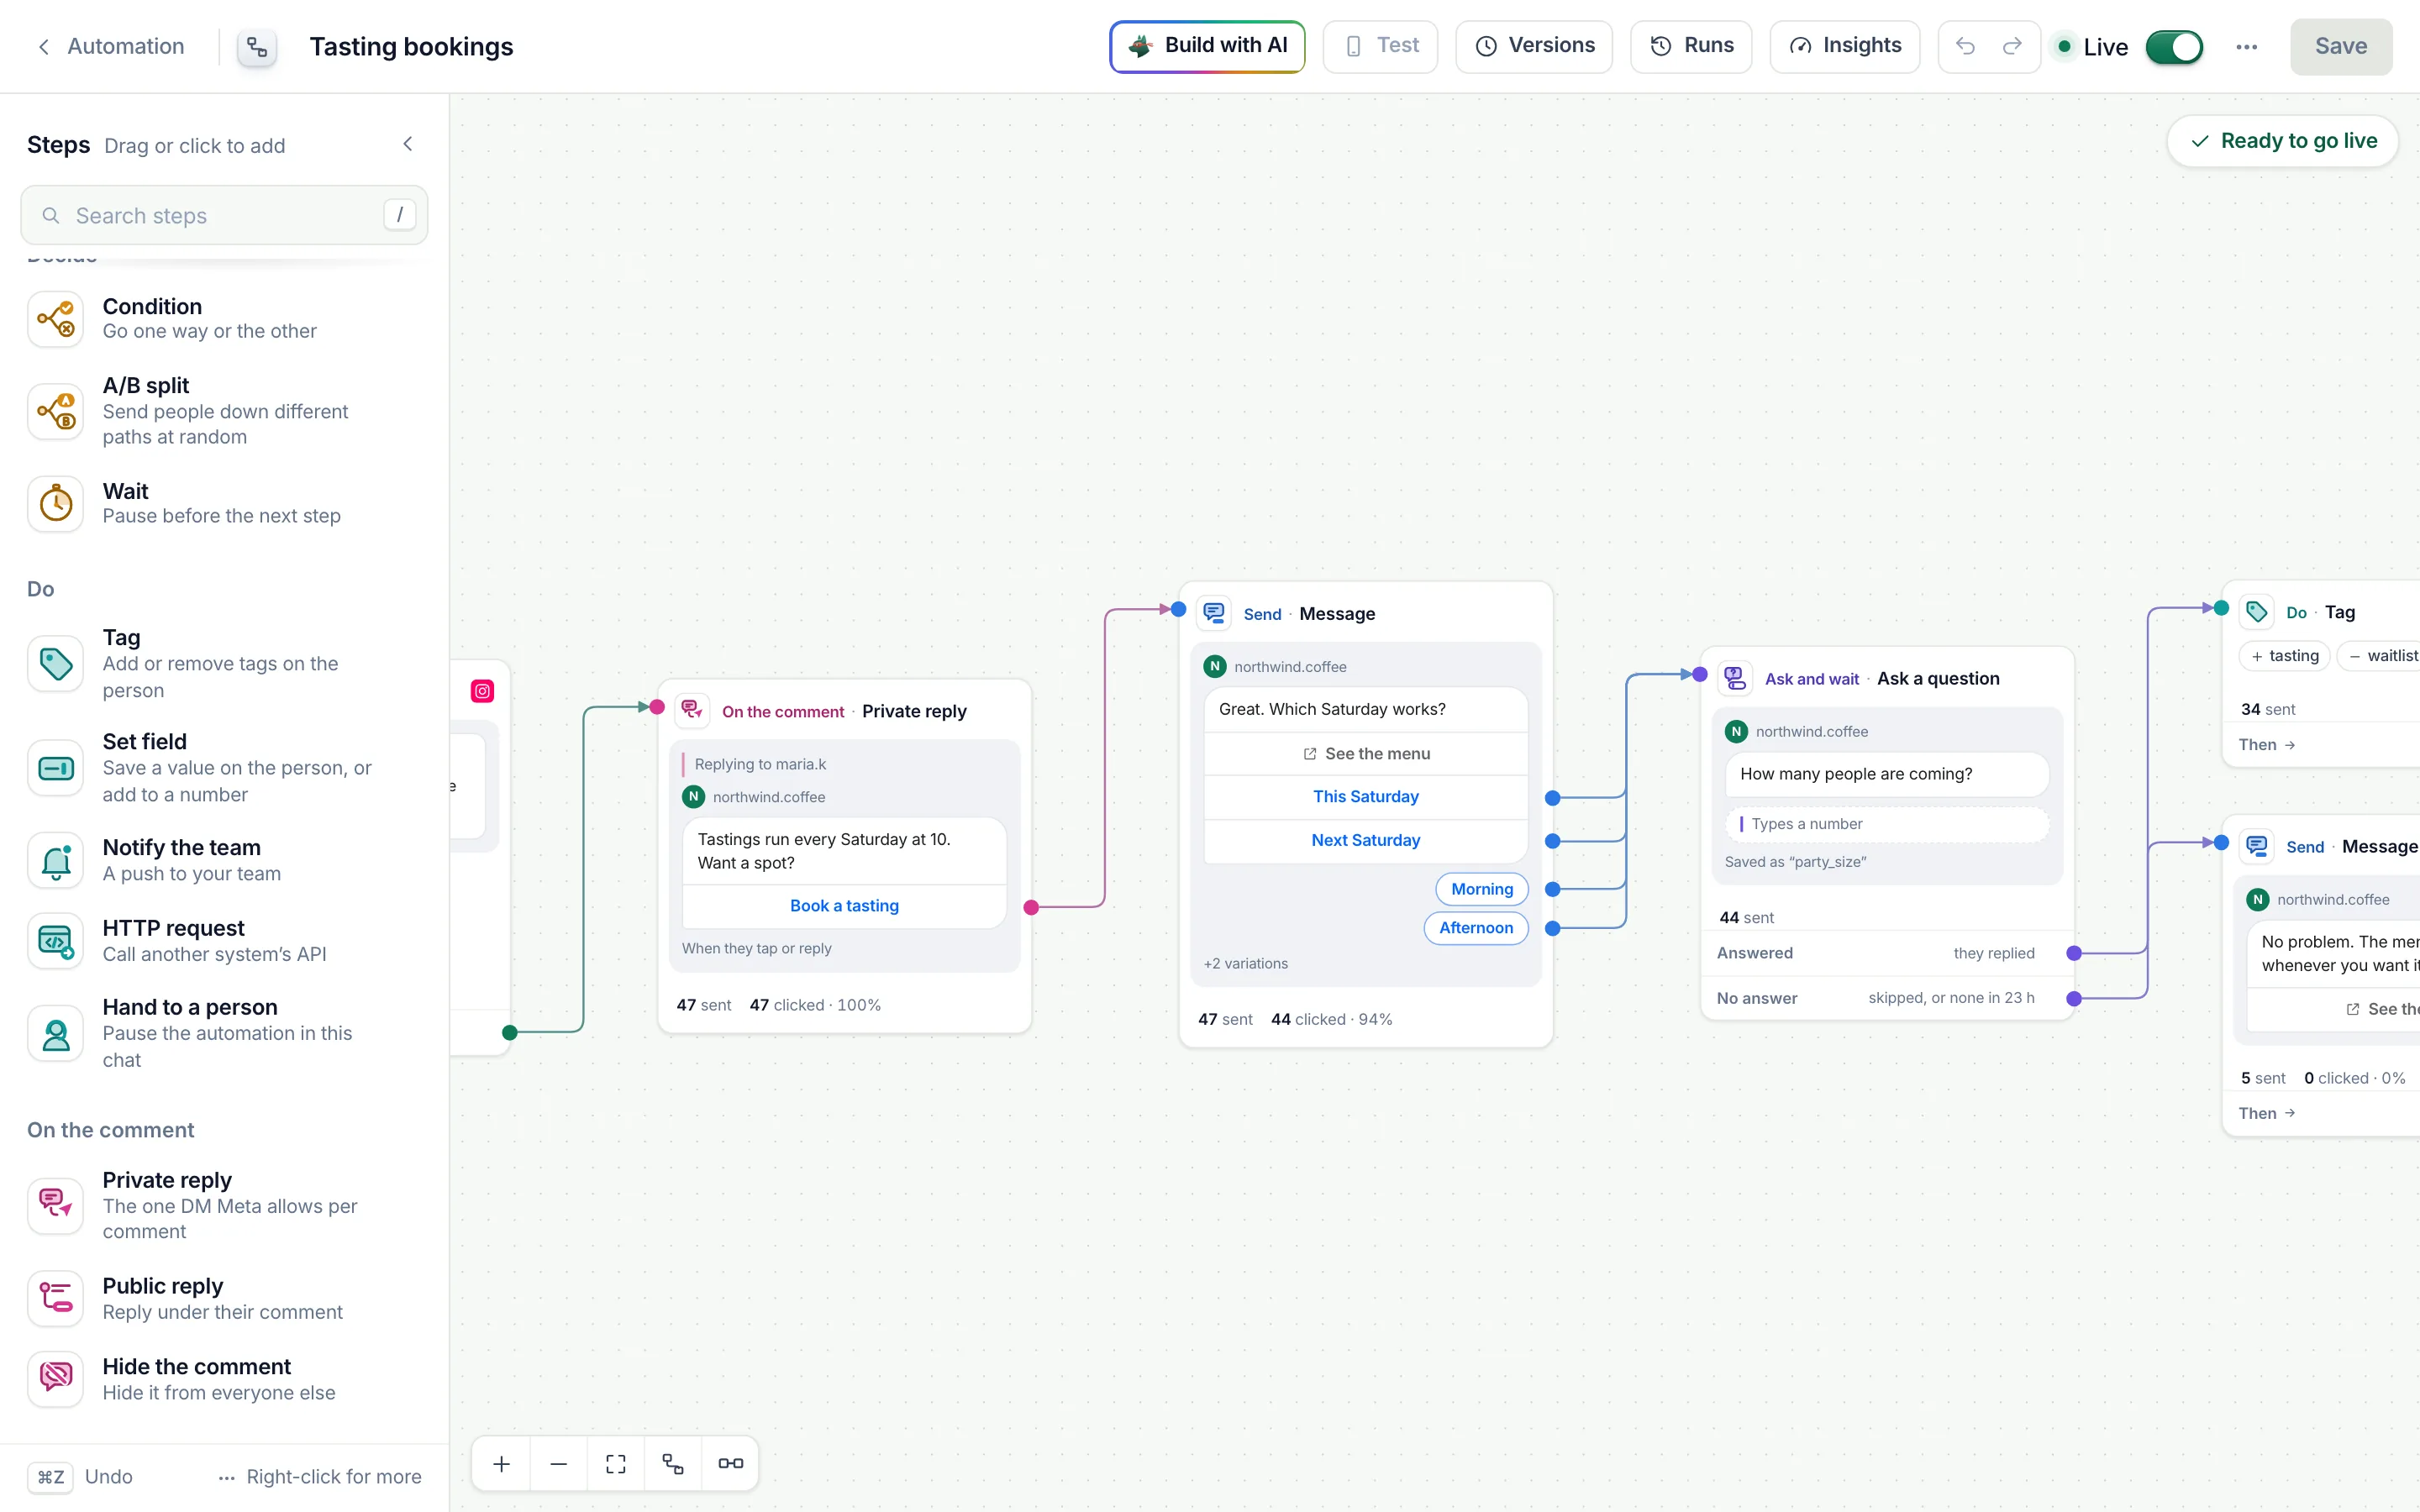Focus the Search steps field
2420x1512 pixels.
coord(224,215)
